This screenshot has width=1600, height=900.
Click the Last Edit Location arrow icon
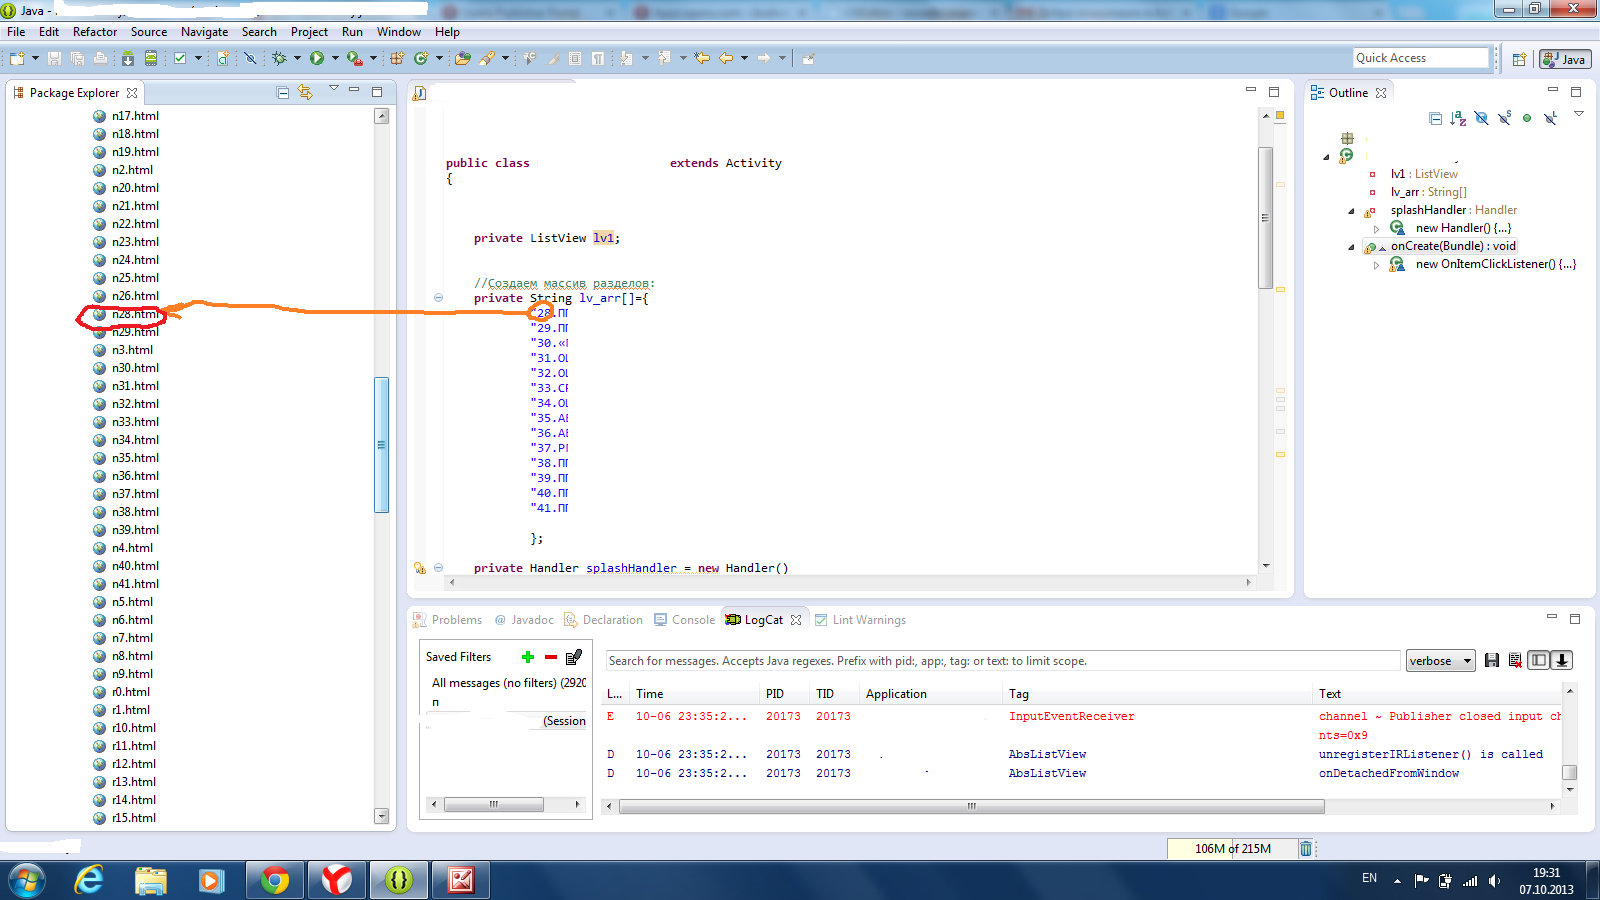pos(701,58)
